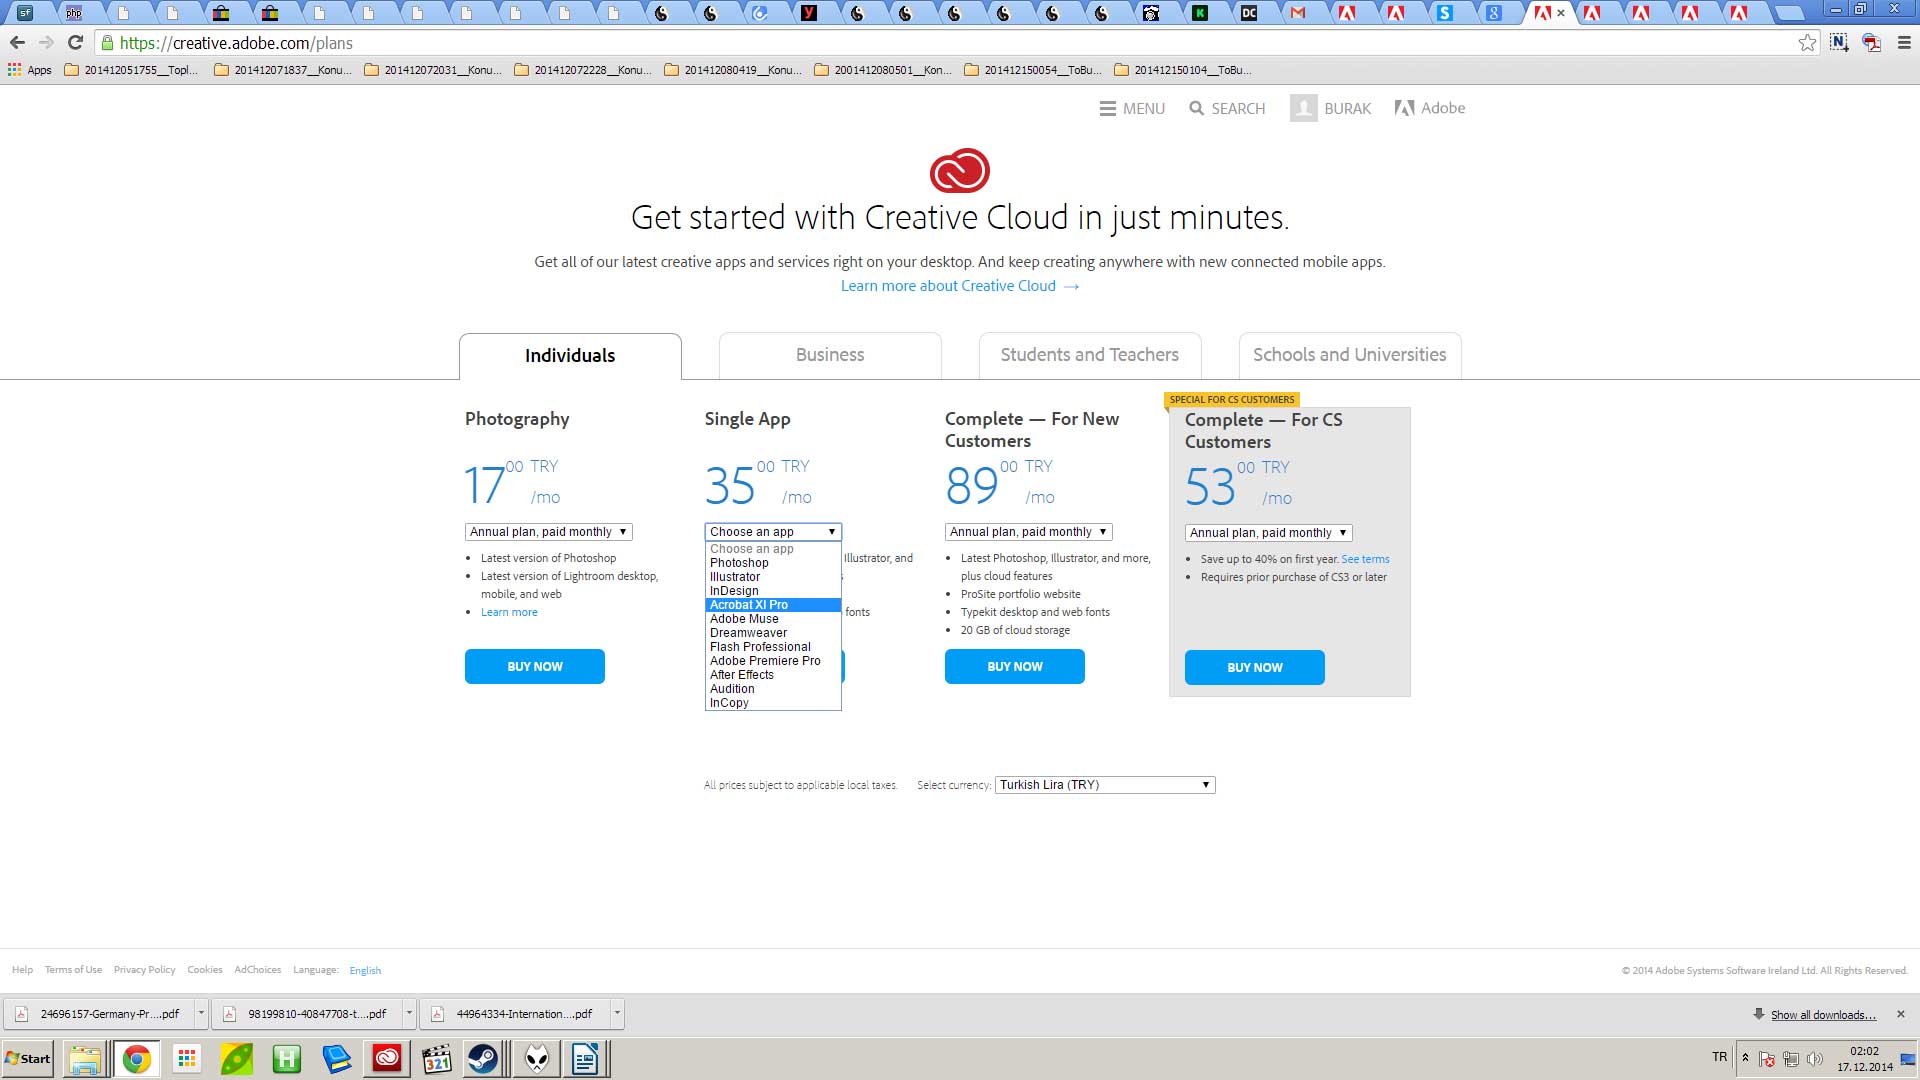Click BUY NOW for Complete For CS Customers
This screenshot has width=1920, height=1080.
pyautogui.click(x=1254, y=667)
